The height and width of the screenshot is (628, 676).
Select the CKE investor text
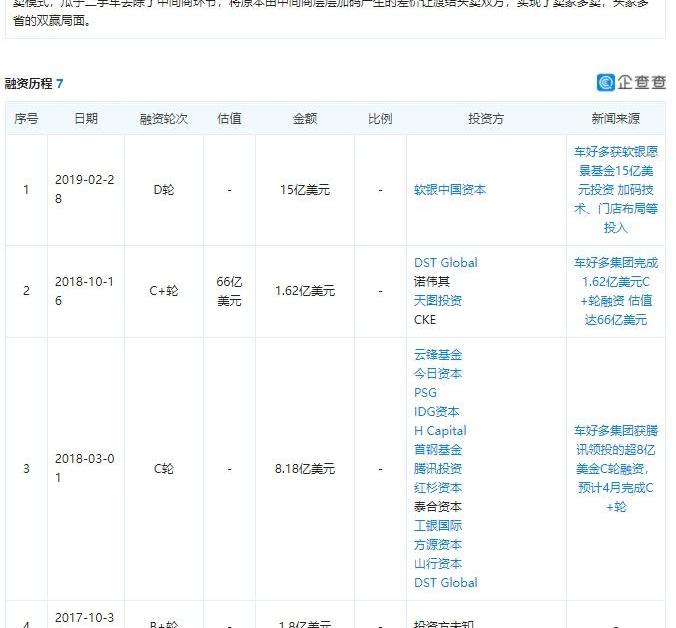coord(425,319)
